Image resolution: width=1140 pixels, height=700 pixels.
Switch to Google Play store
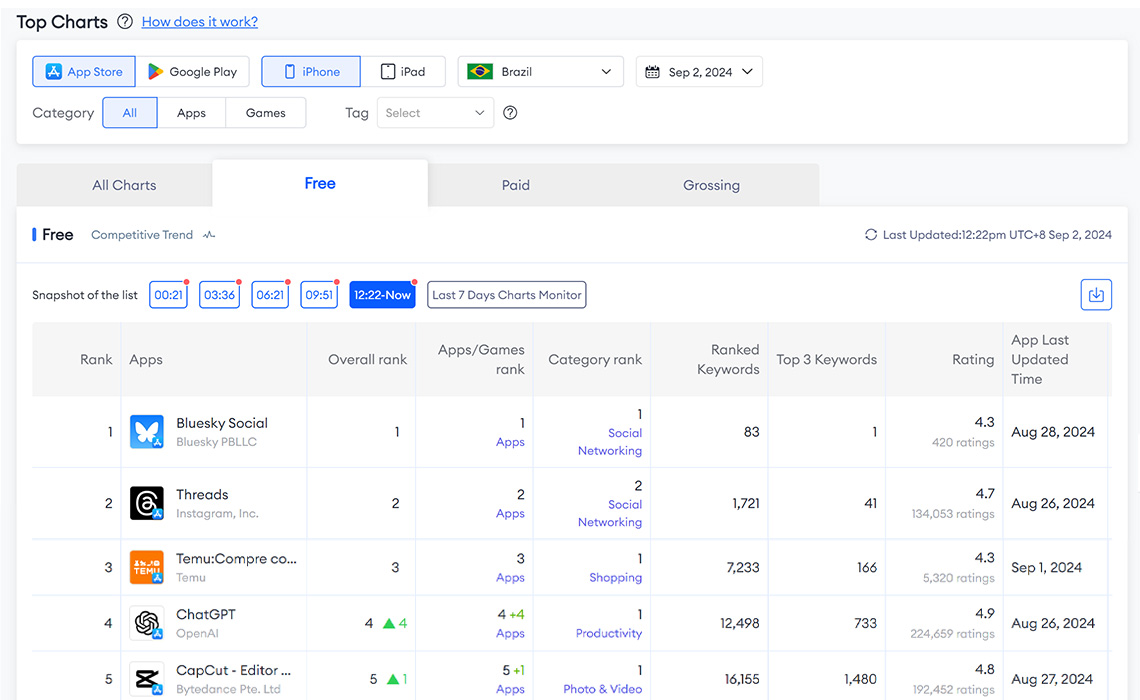pos(193,71)
